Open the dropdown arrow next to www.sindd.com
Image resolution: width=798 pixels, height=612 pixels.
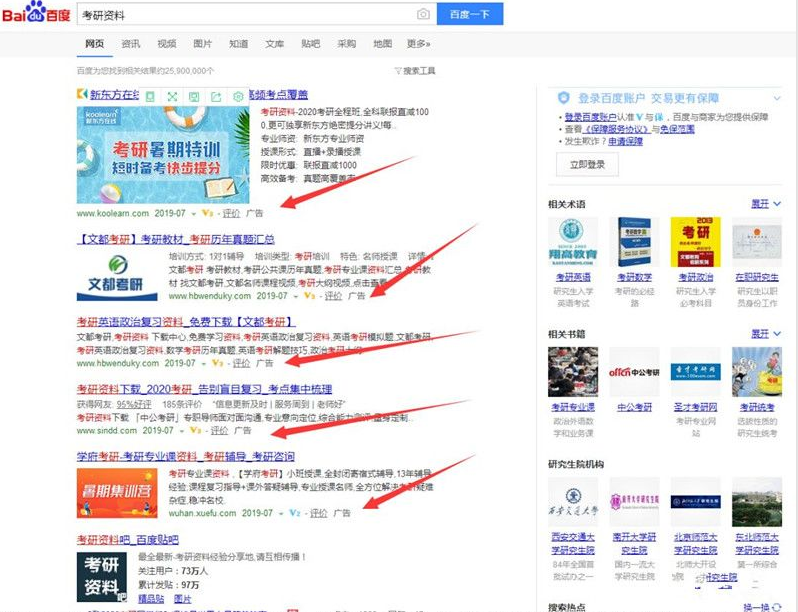(181, 430)
